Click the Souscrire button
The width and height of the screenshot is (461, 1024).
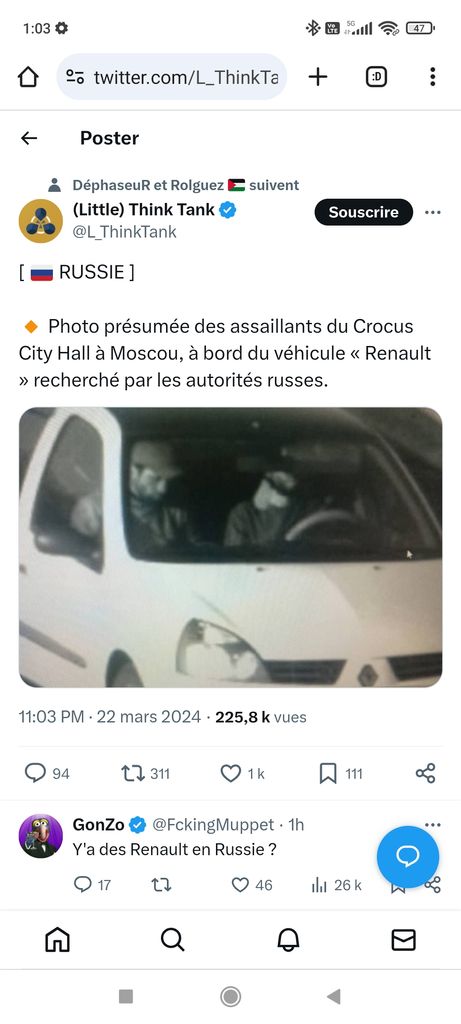[364, 212]
